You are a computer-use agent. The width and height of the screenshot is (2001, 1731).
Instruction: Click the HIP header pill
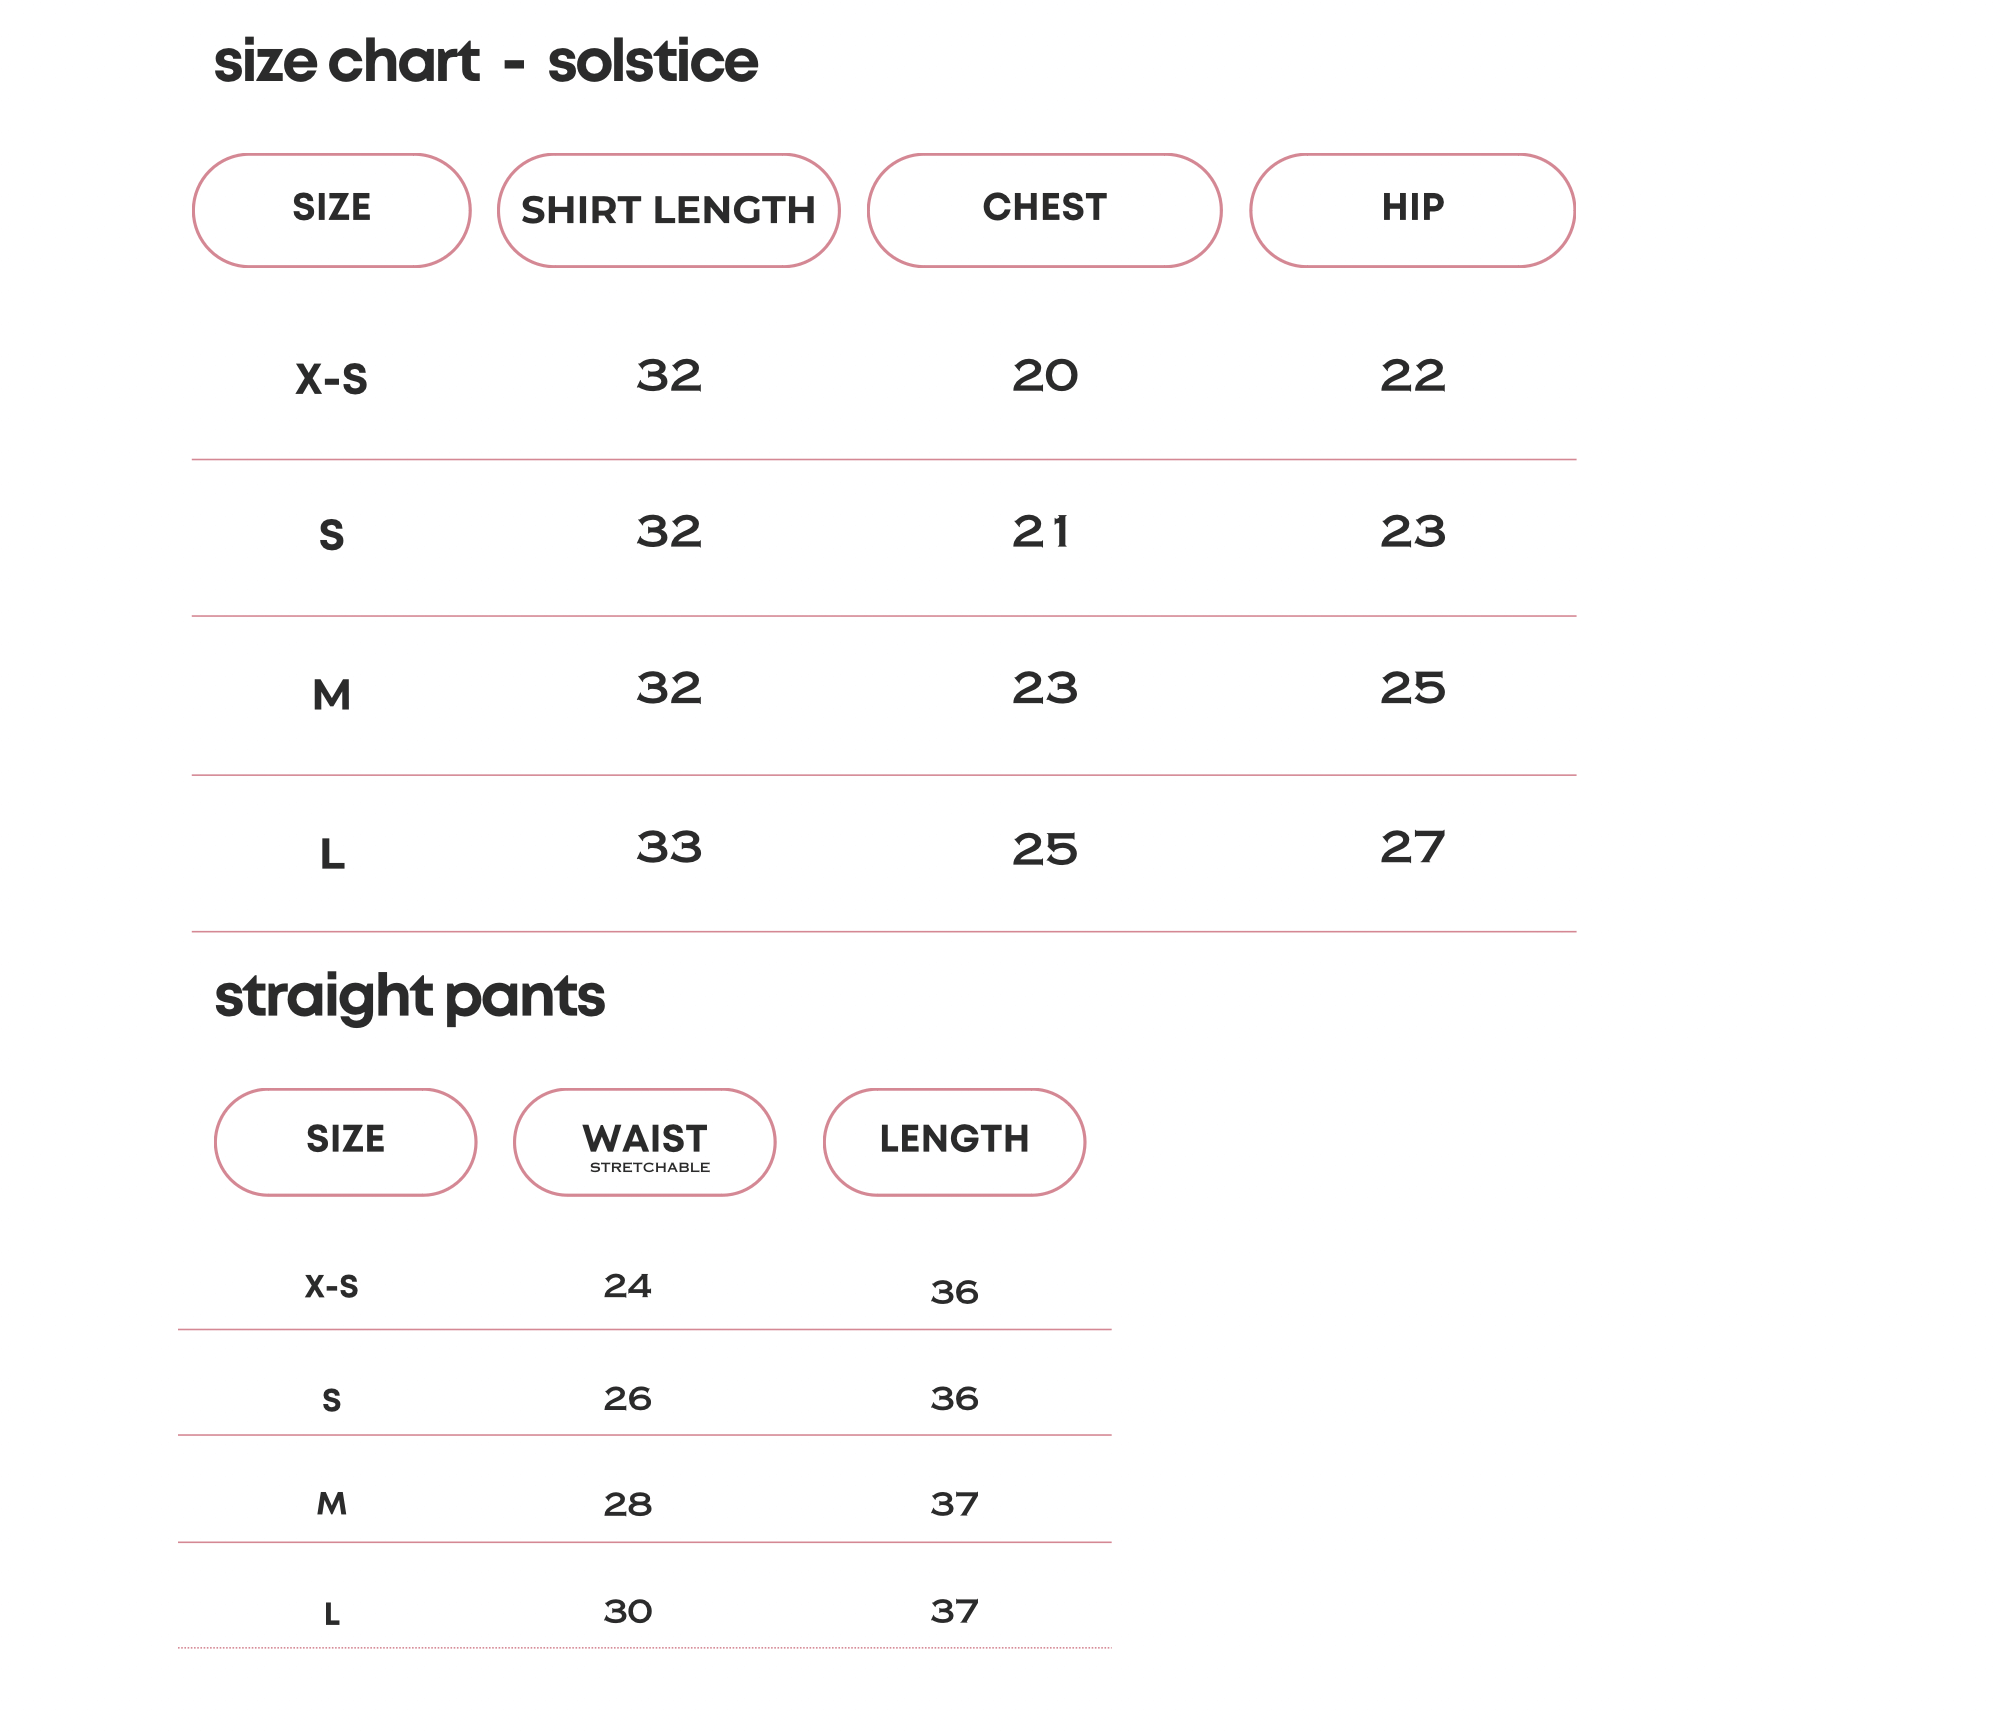pos(1413,211)
